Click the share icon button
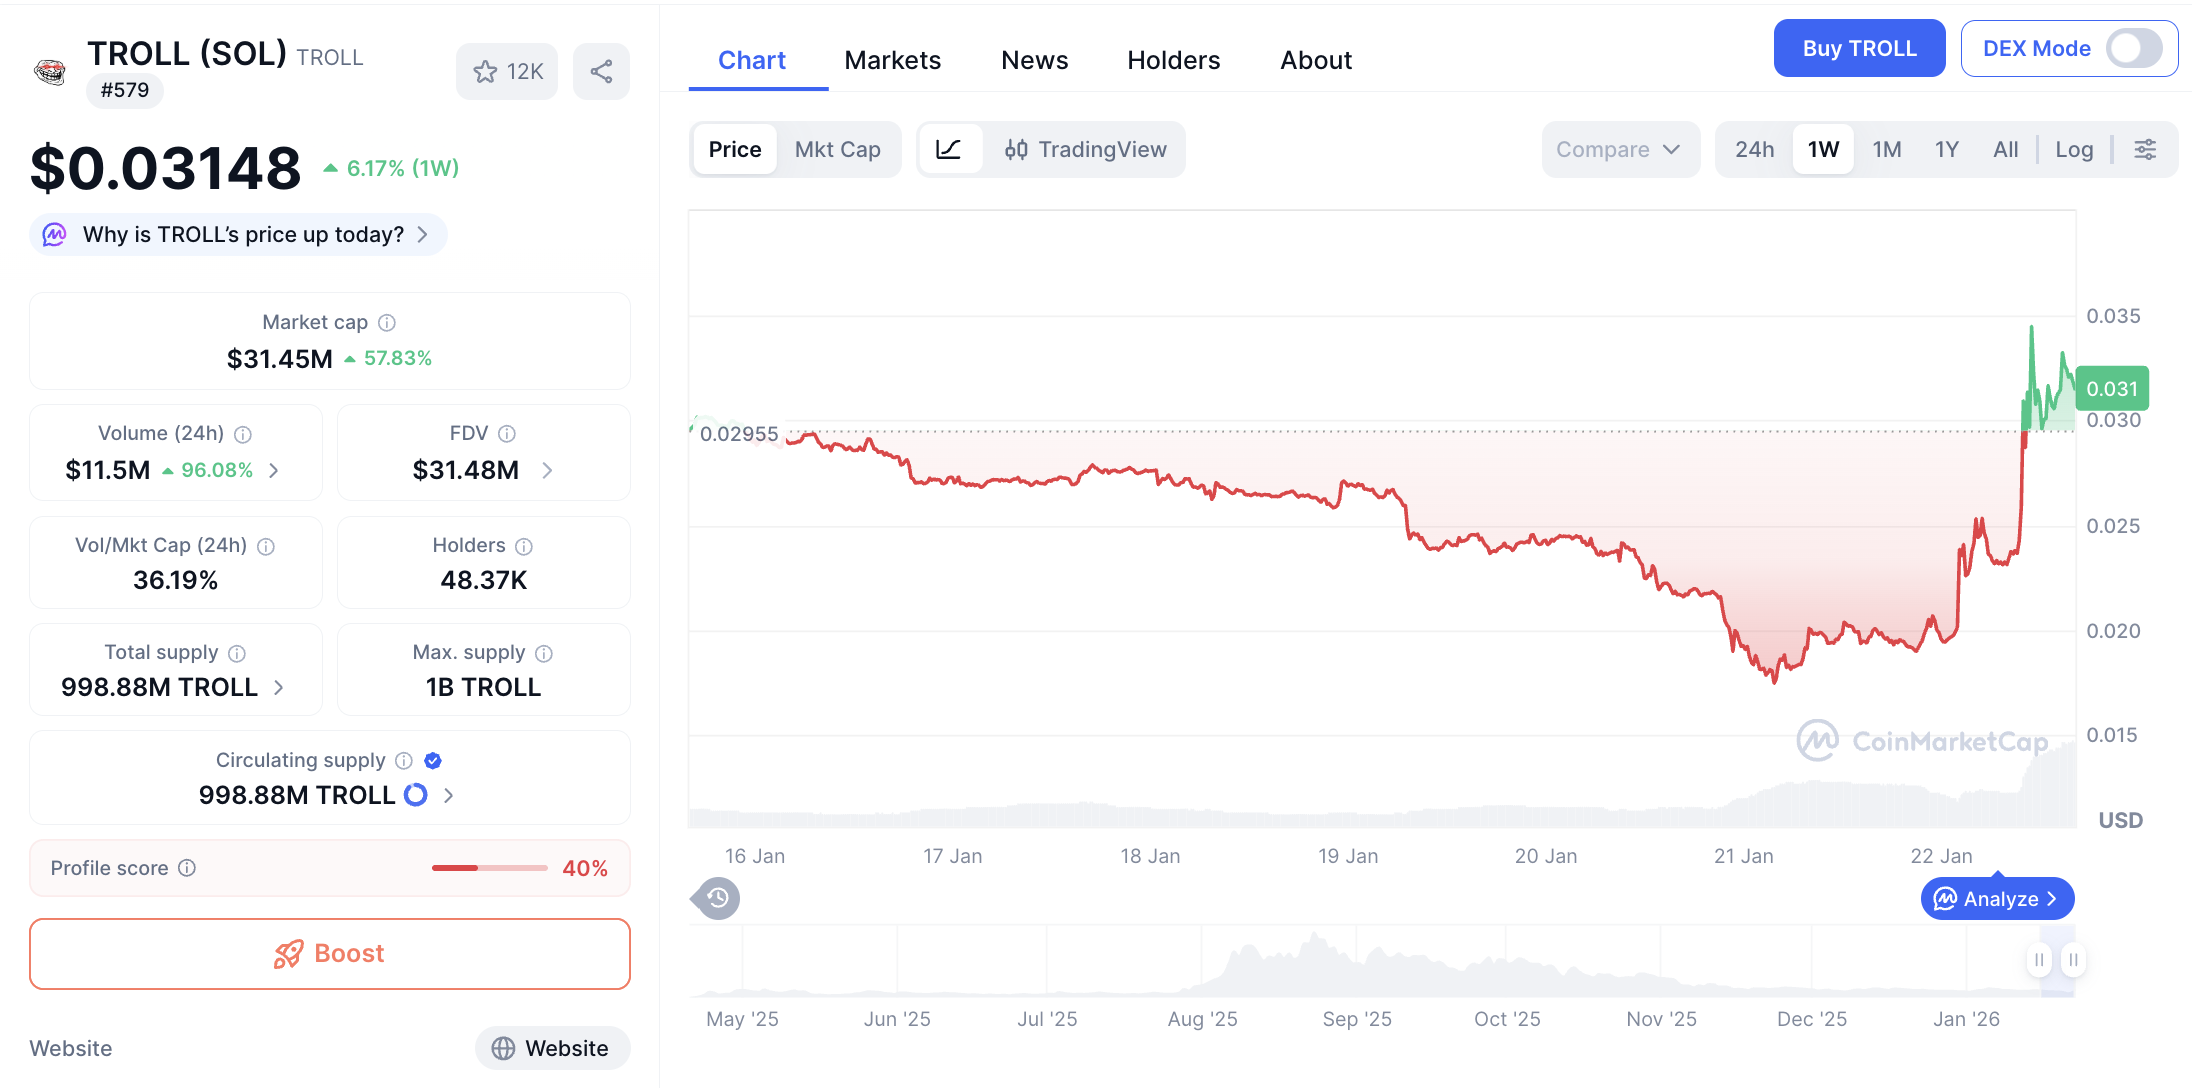The image size is (2192, 1088). 601,72
